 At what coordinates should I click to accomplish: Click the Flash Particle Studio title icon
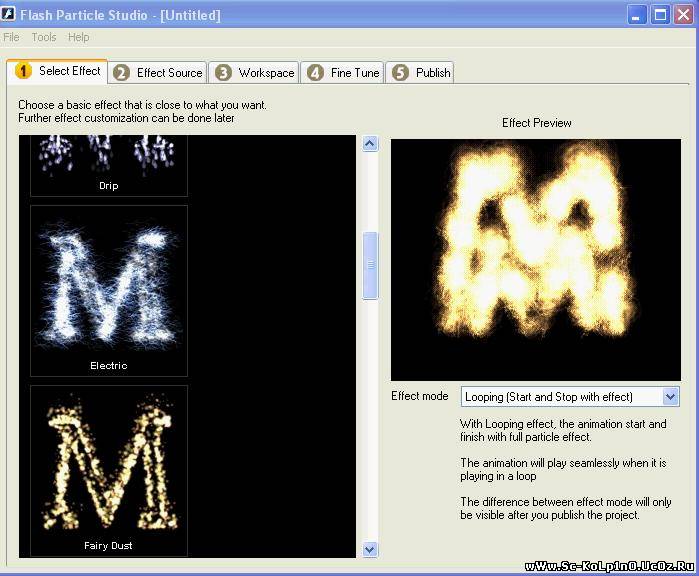pyautogui.click(x=8, y=14)
